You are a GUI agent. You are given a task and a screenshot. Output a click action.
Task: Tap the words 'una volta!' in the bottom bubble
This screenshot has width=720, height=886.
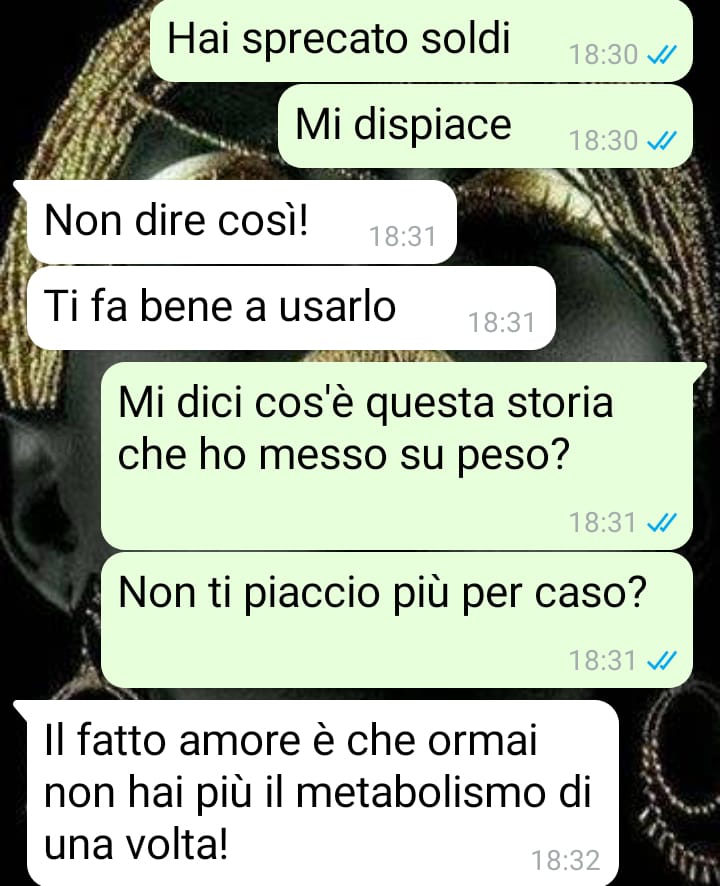pos(136,846)
